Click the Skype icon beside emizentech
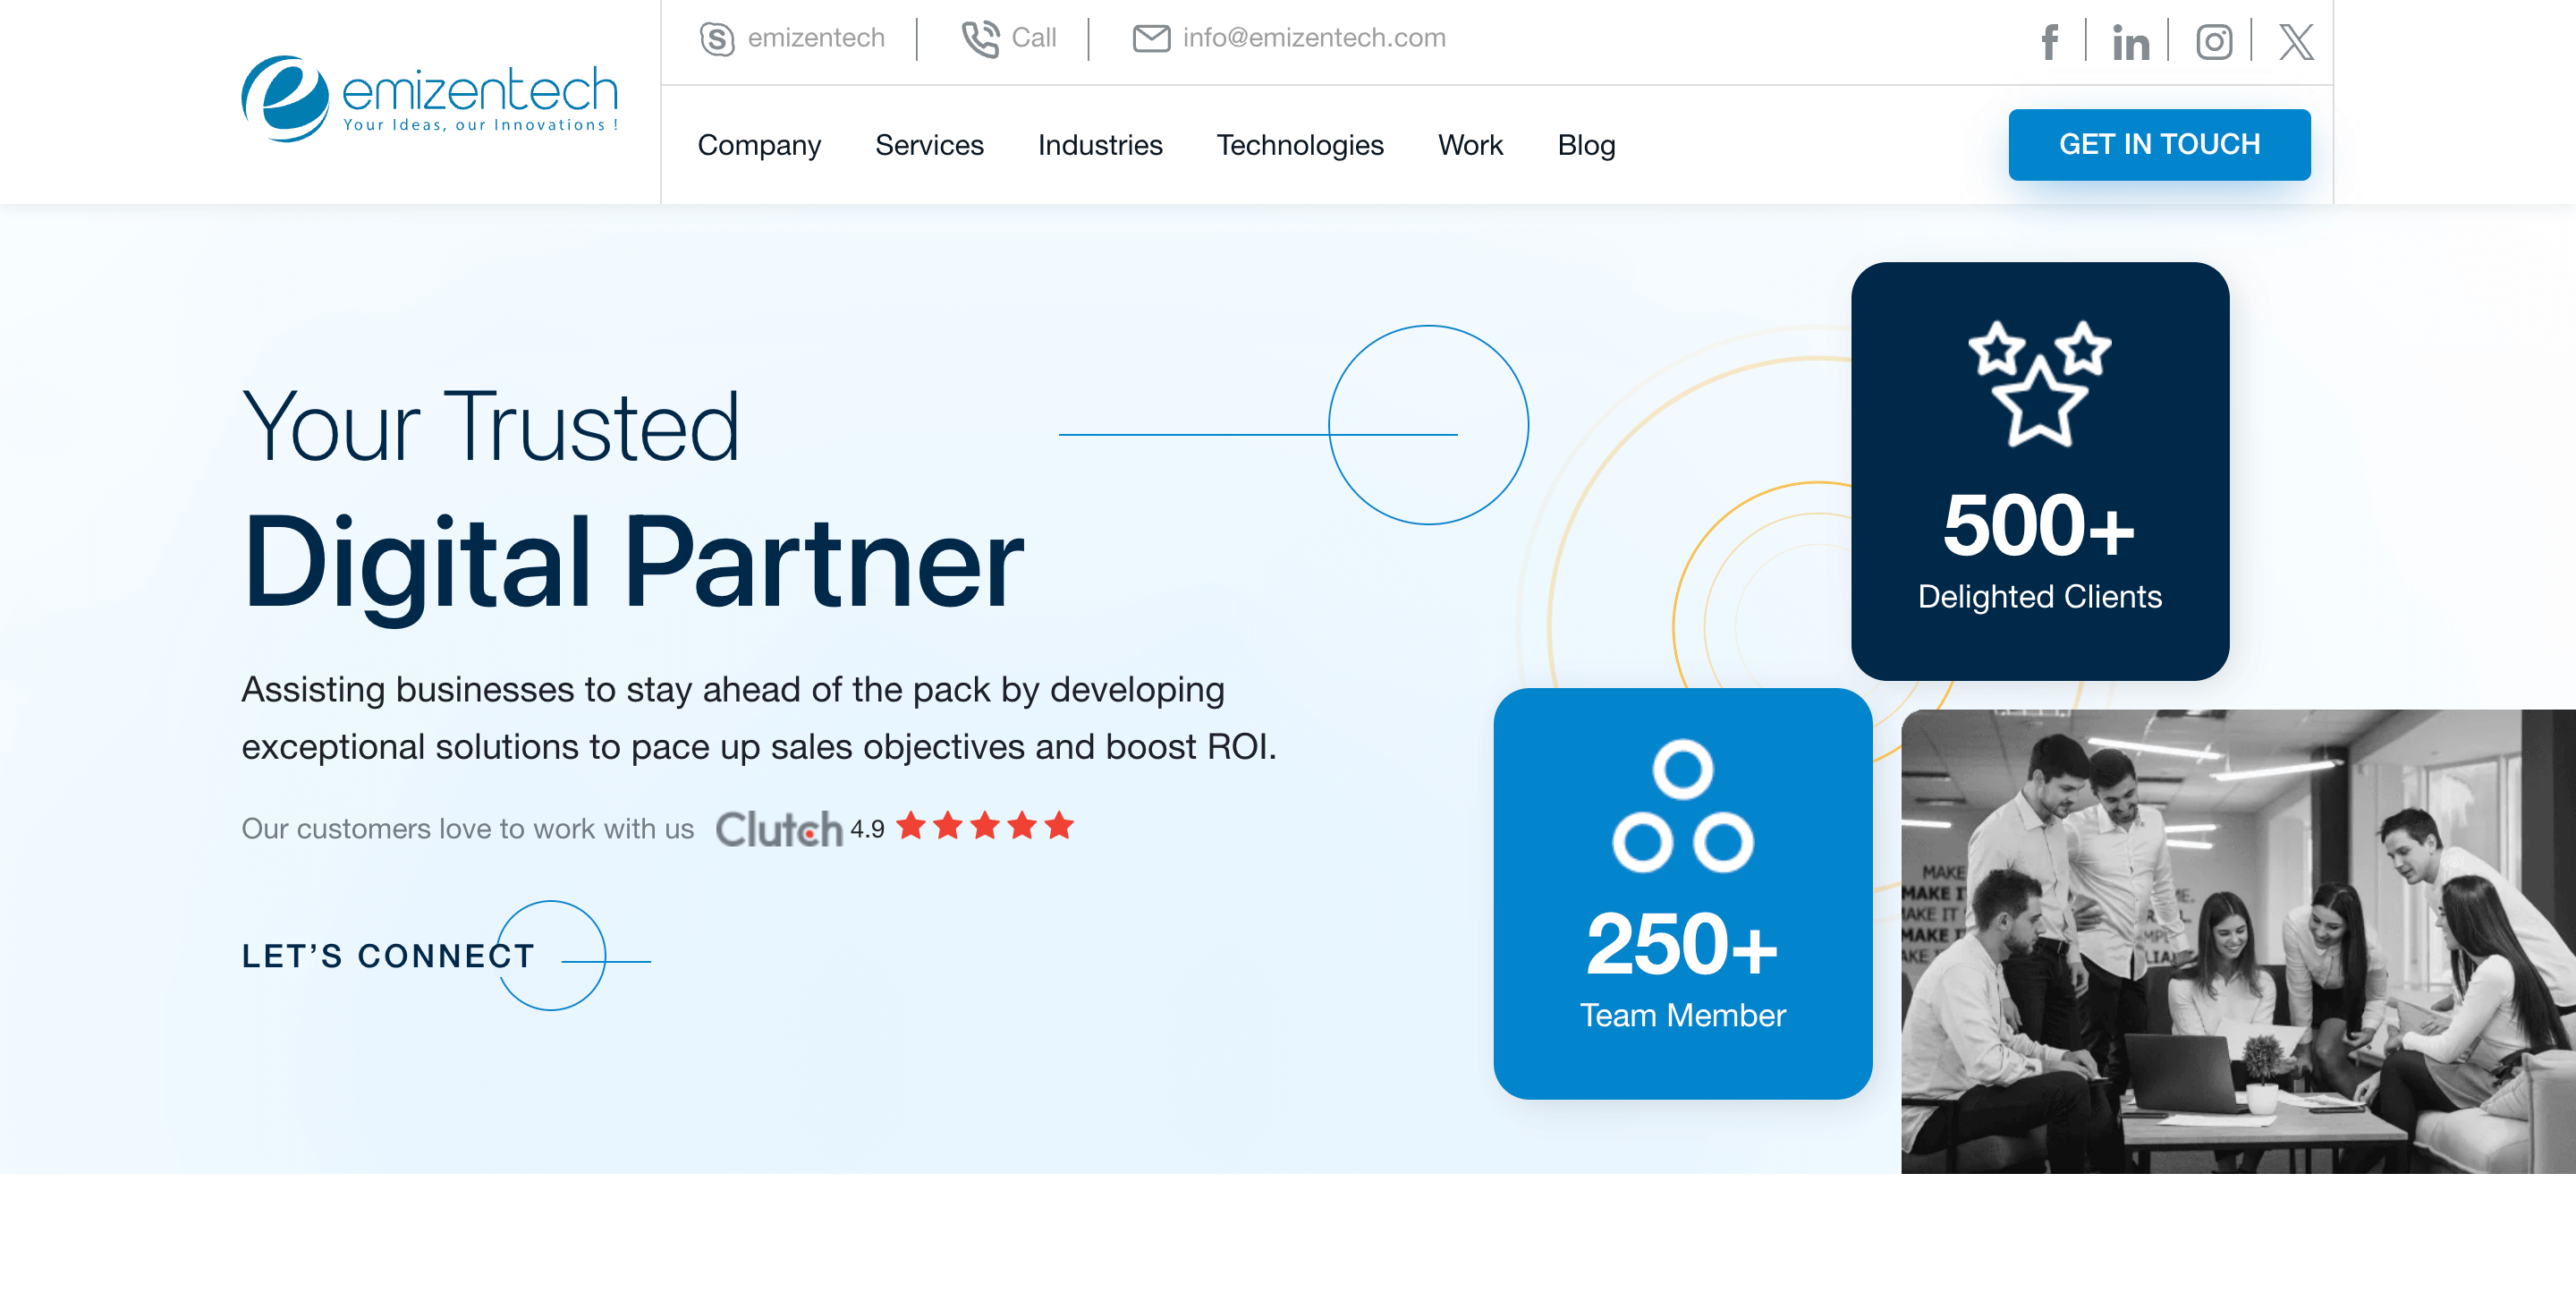 717,39
